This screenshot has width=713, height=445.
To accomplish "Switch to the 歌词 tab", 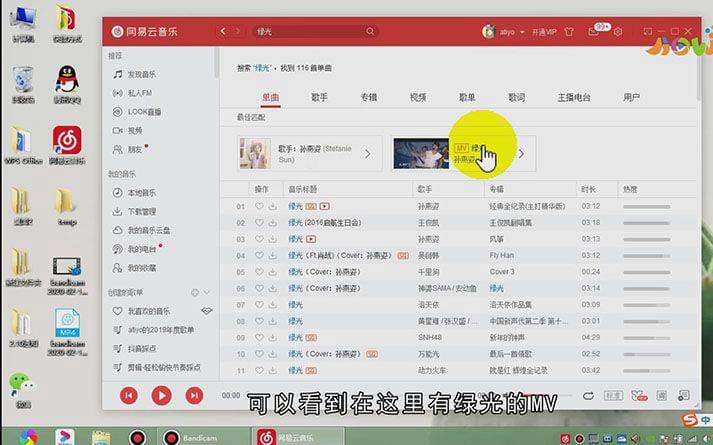I will click(x=517, y=97).
